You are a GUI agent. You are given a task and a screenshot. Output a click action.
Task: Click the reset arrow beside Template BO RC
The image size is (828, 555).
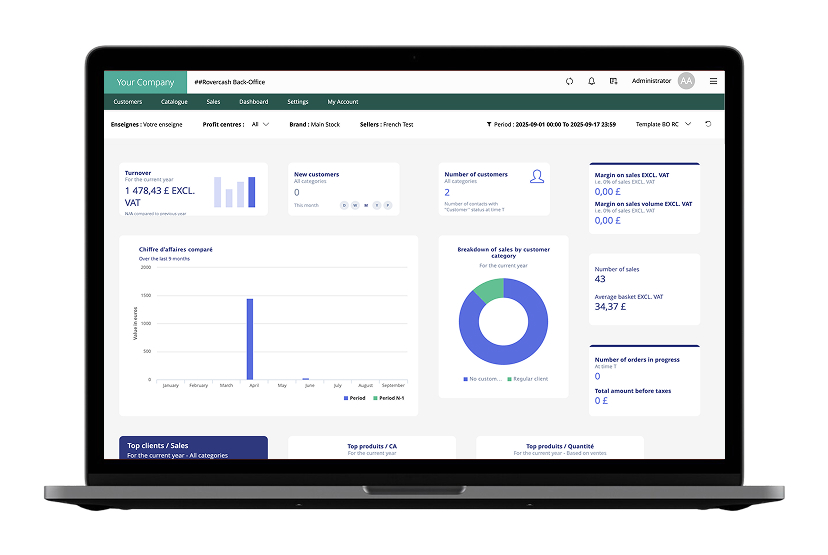708,124
